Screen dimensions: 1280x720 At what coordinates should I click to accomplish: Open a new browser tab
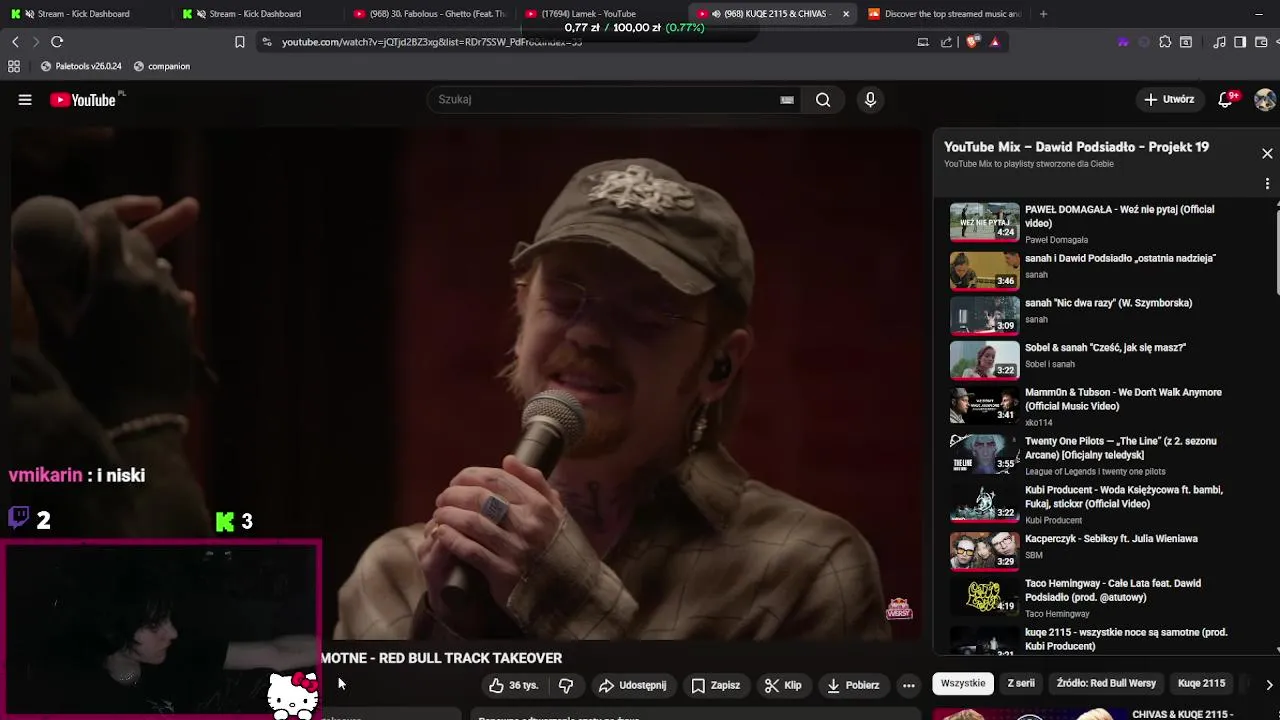coord(1043,14)
